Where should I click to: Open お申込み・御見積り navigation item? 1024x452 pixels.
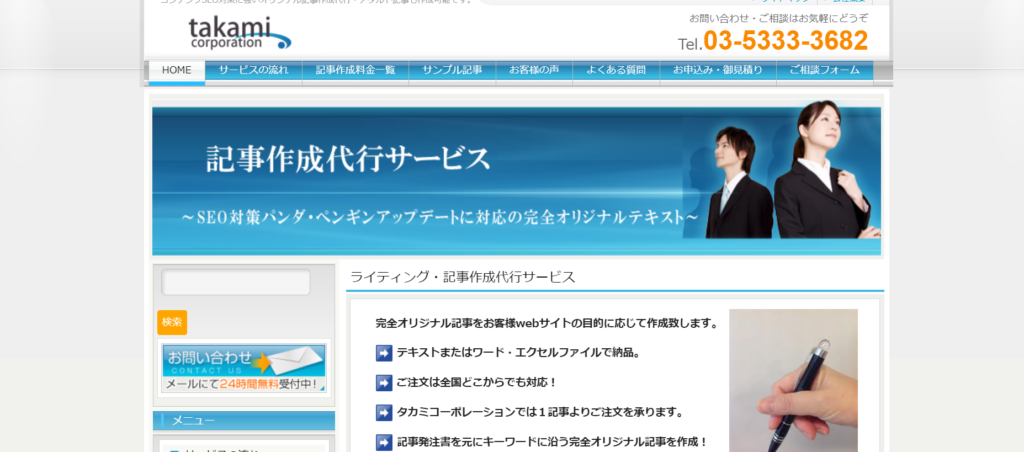tap(718, 71)
